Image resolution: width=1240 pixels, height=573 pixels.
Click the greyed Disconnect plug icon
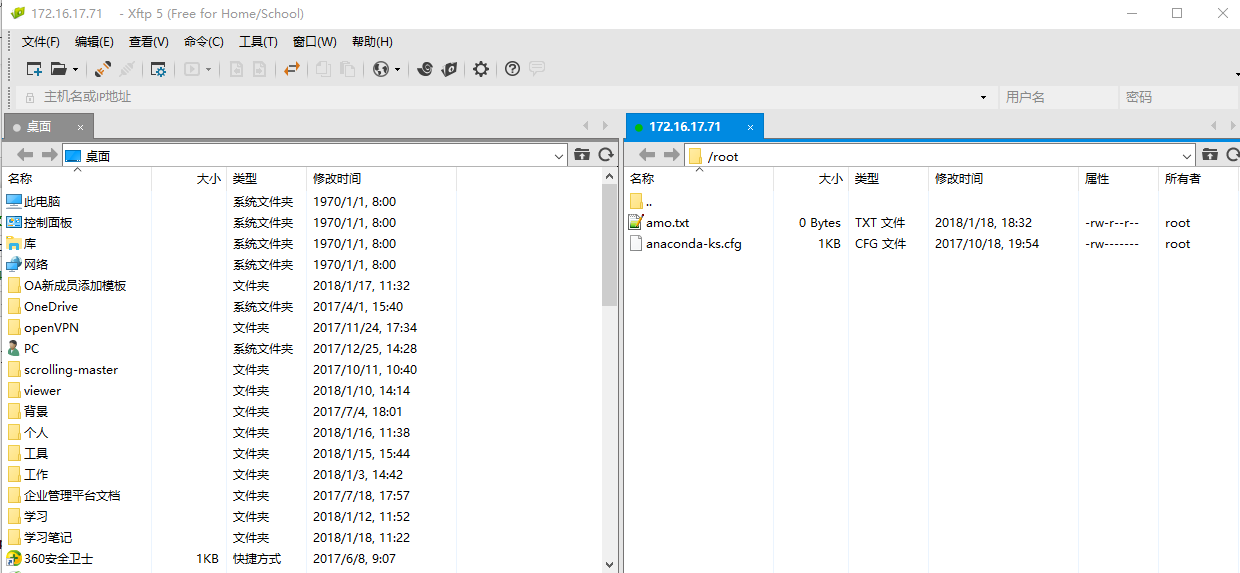(x=127, y=69)
